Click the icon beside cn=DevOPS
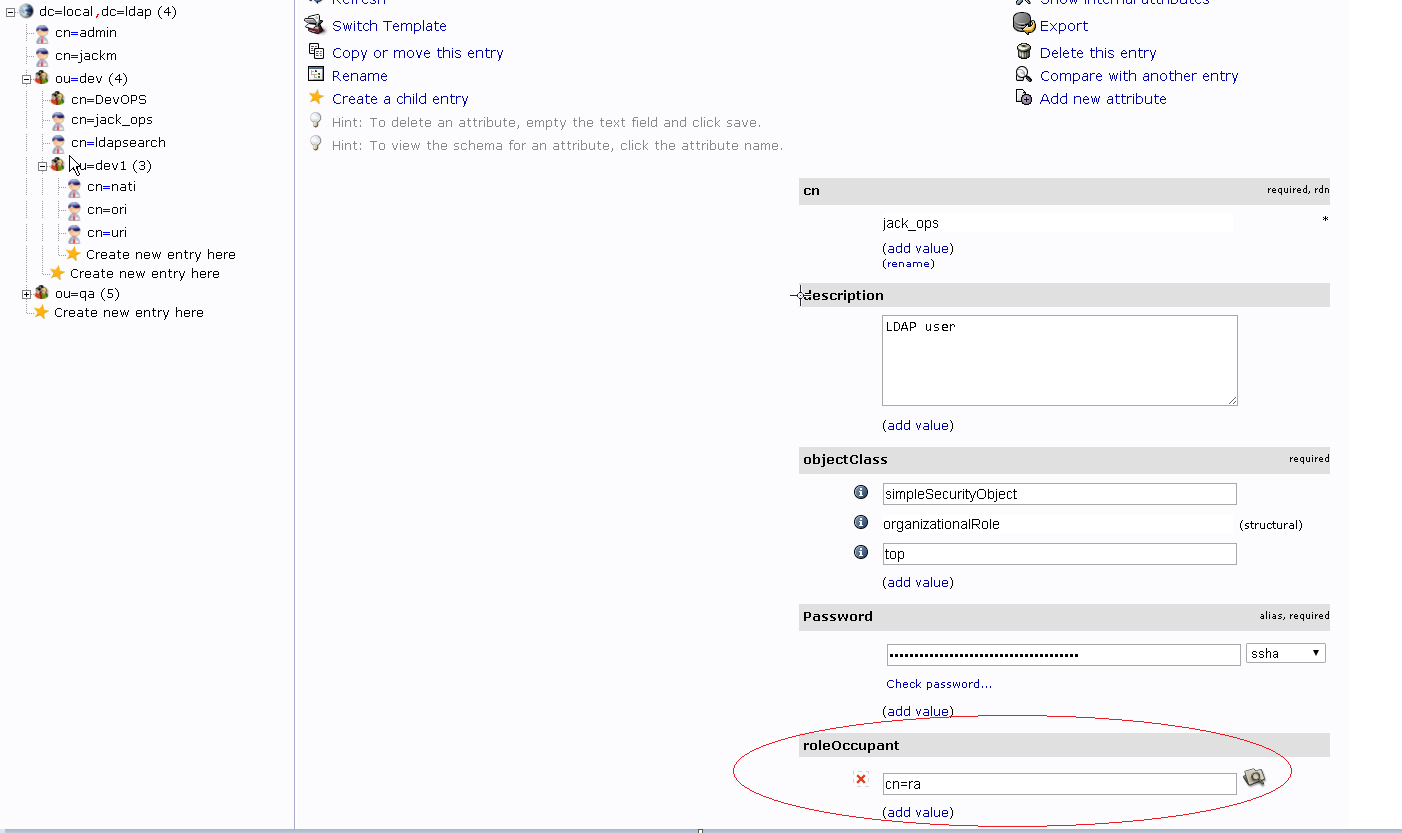 58,99
